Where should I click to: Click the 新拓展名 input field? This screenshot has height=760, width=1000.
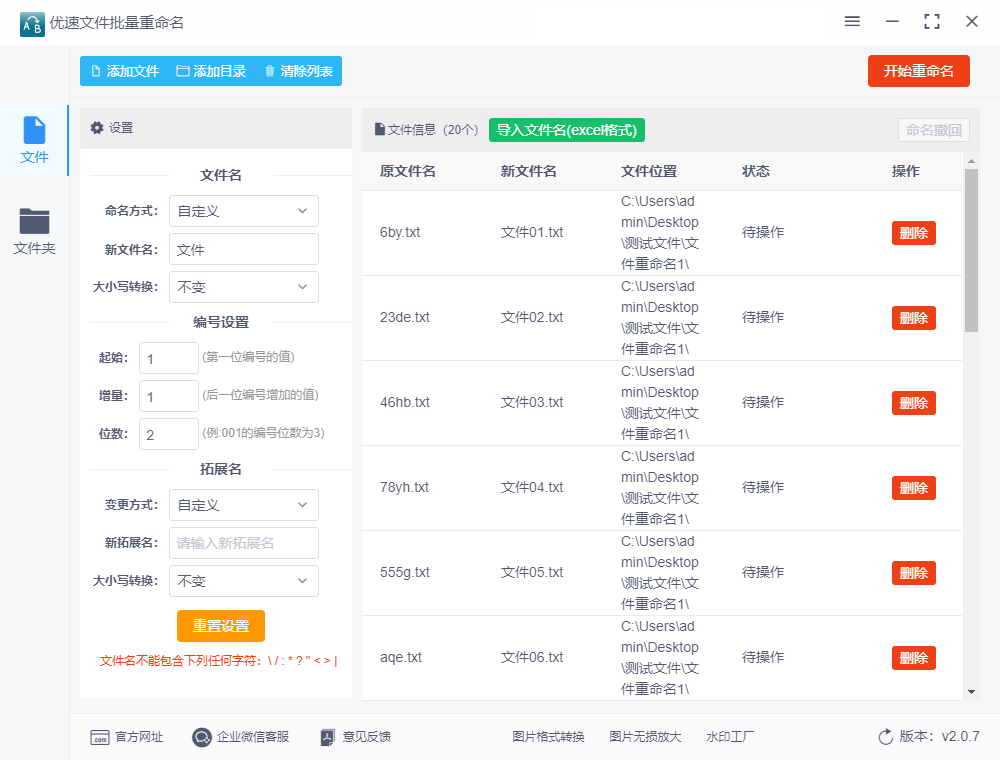244,543
